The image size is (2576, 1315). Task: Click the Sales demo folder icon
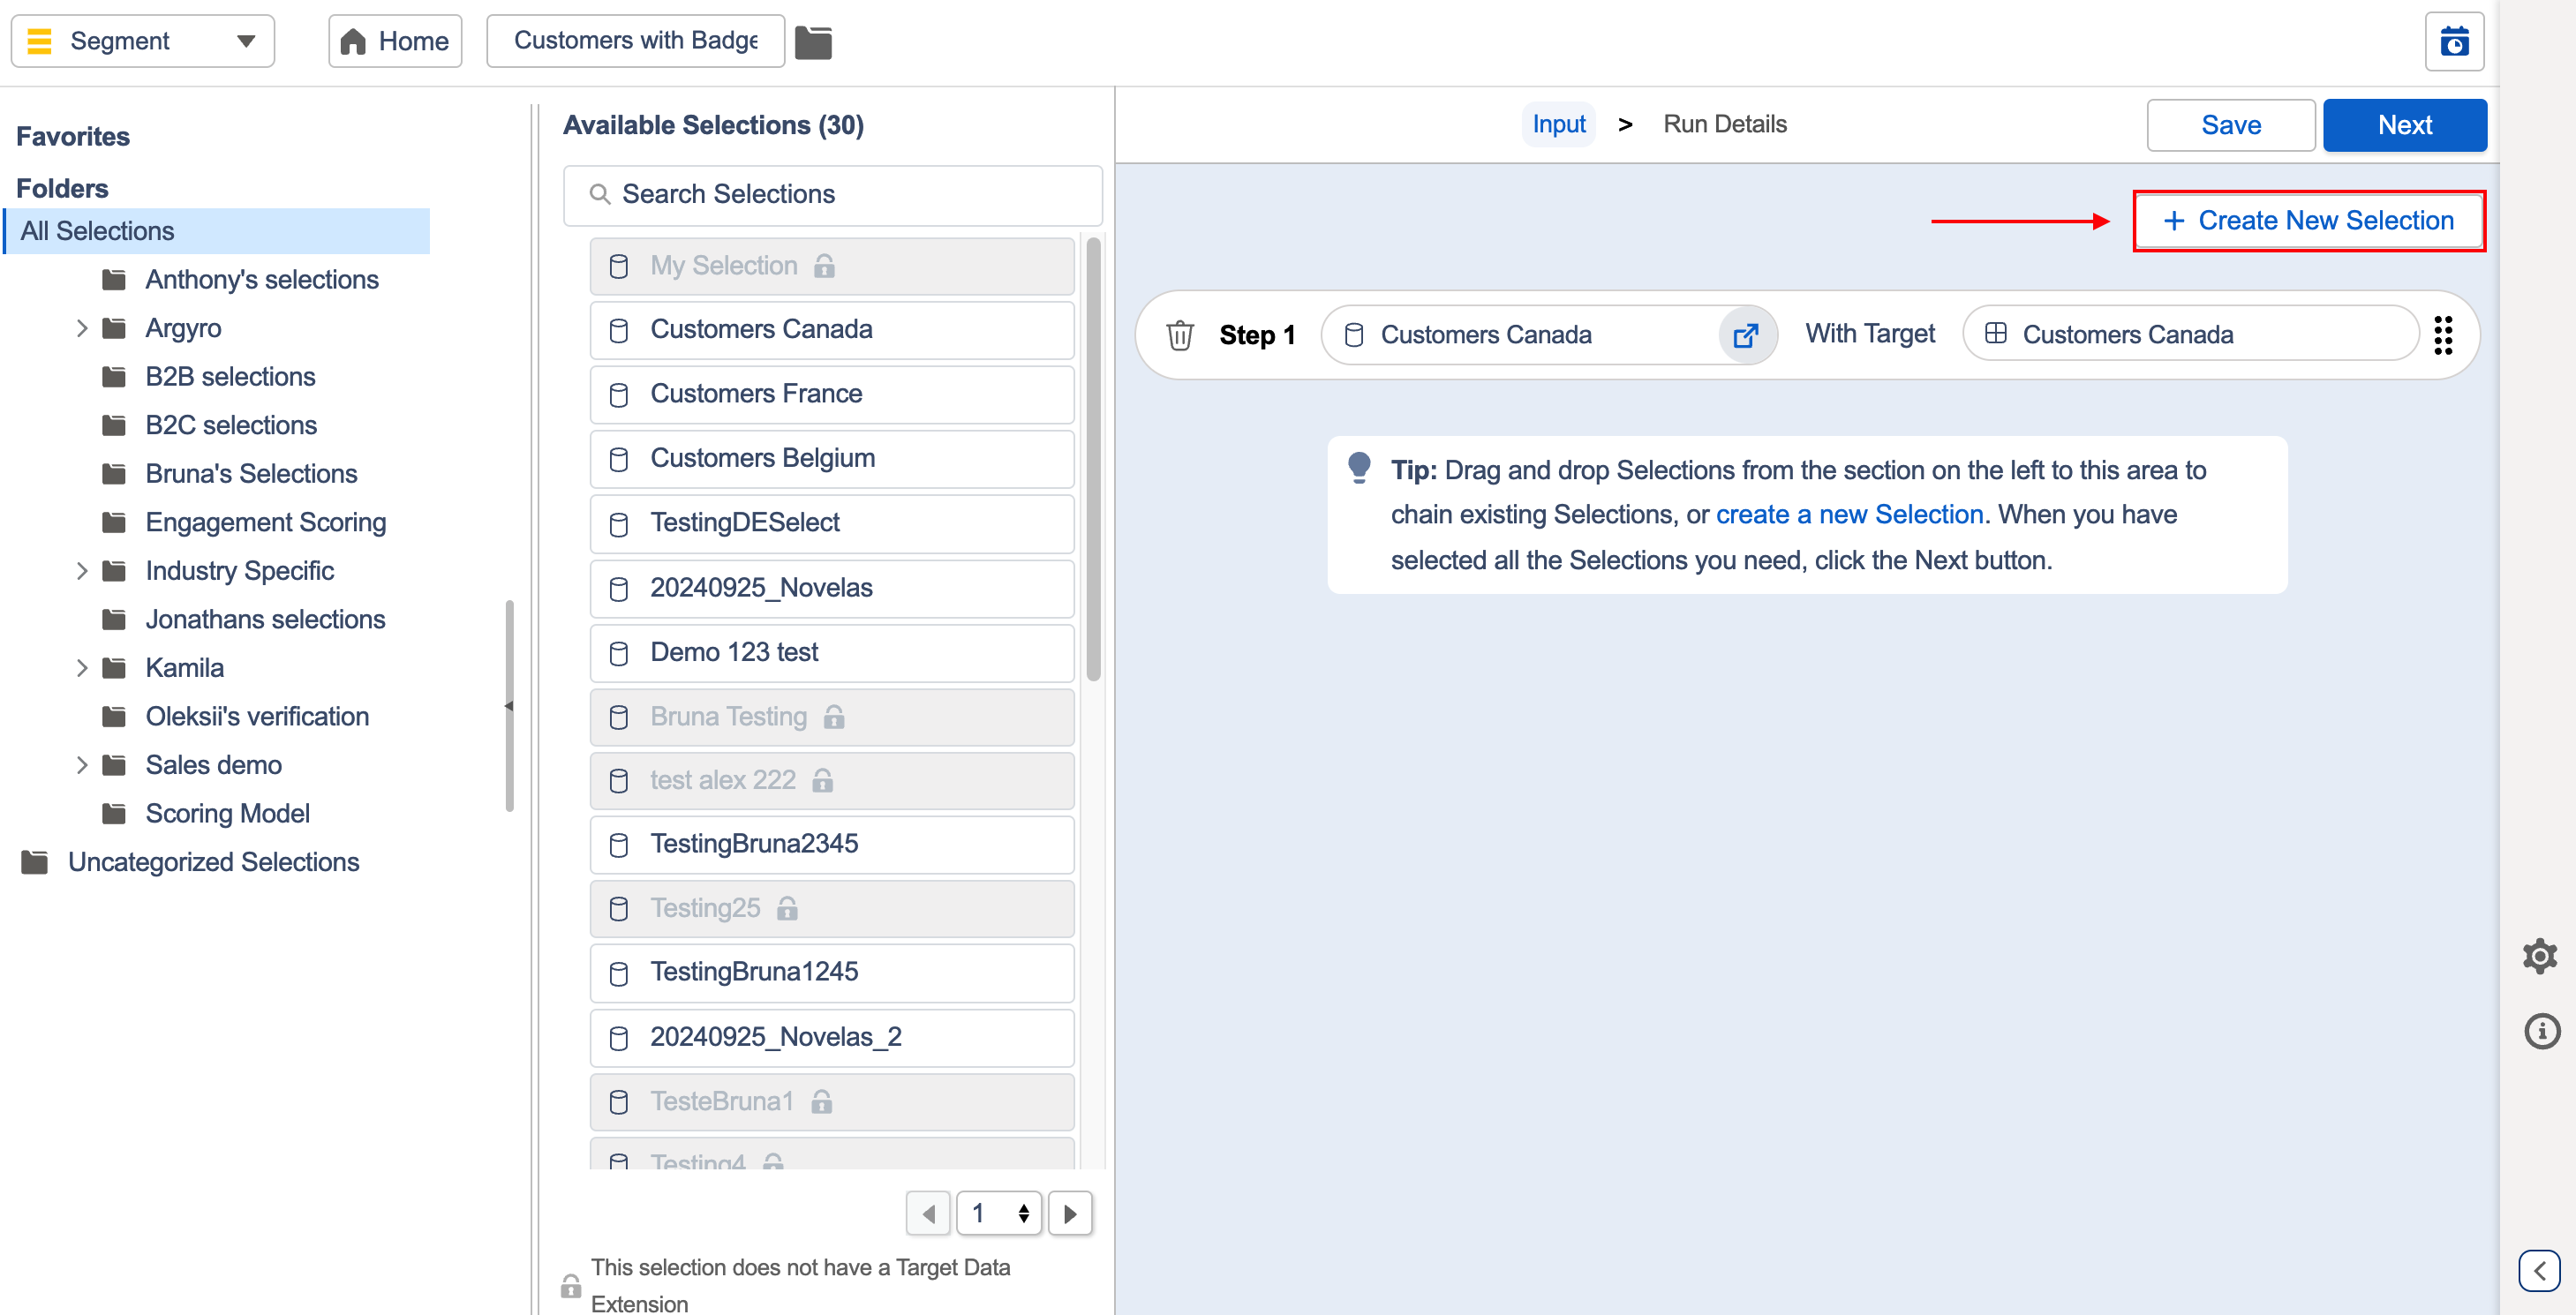click(114, 765)
